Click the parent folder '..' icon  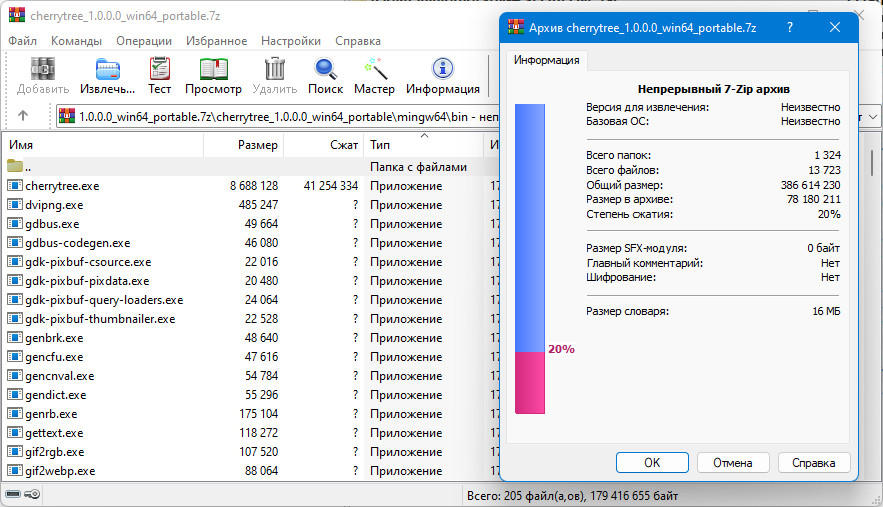[x=15, y=166]
